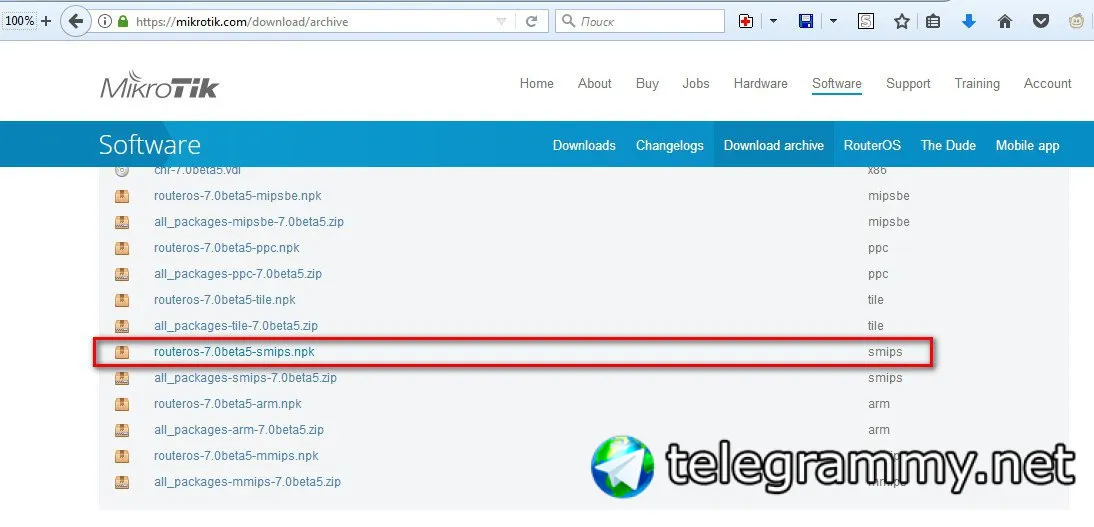
Task: Open the Software menu item
Action: (837, 83)
